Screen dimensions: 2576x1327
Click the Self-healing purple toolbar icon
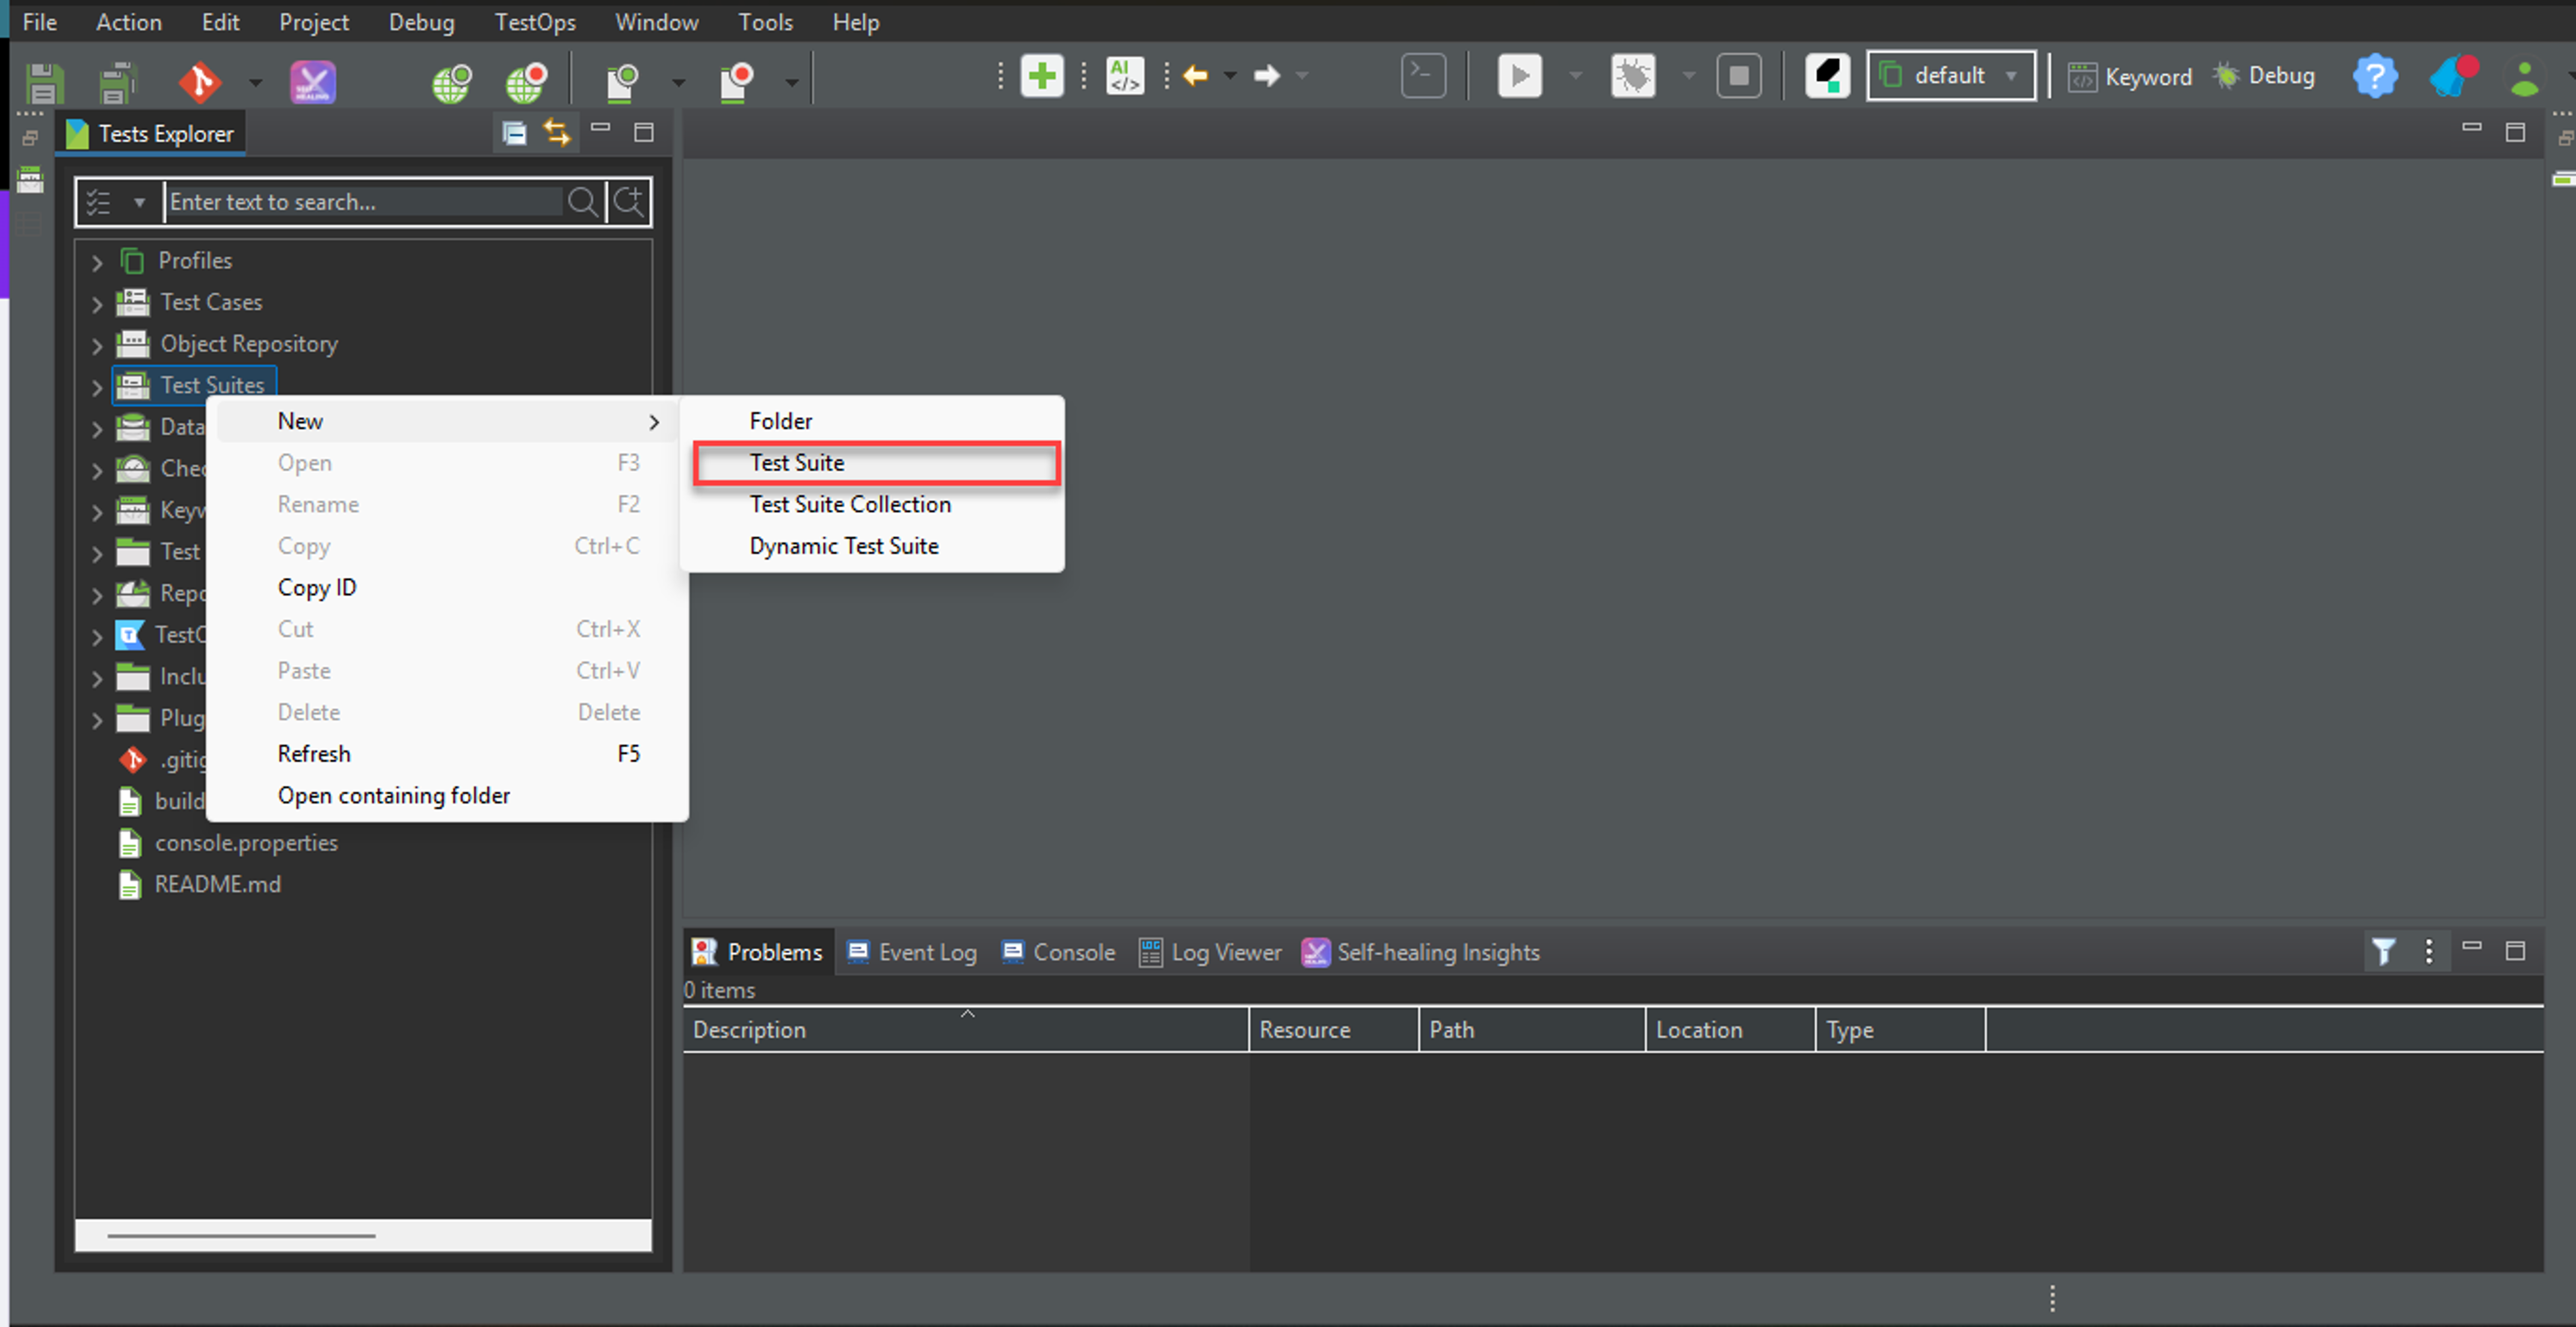click(312, 81)
